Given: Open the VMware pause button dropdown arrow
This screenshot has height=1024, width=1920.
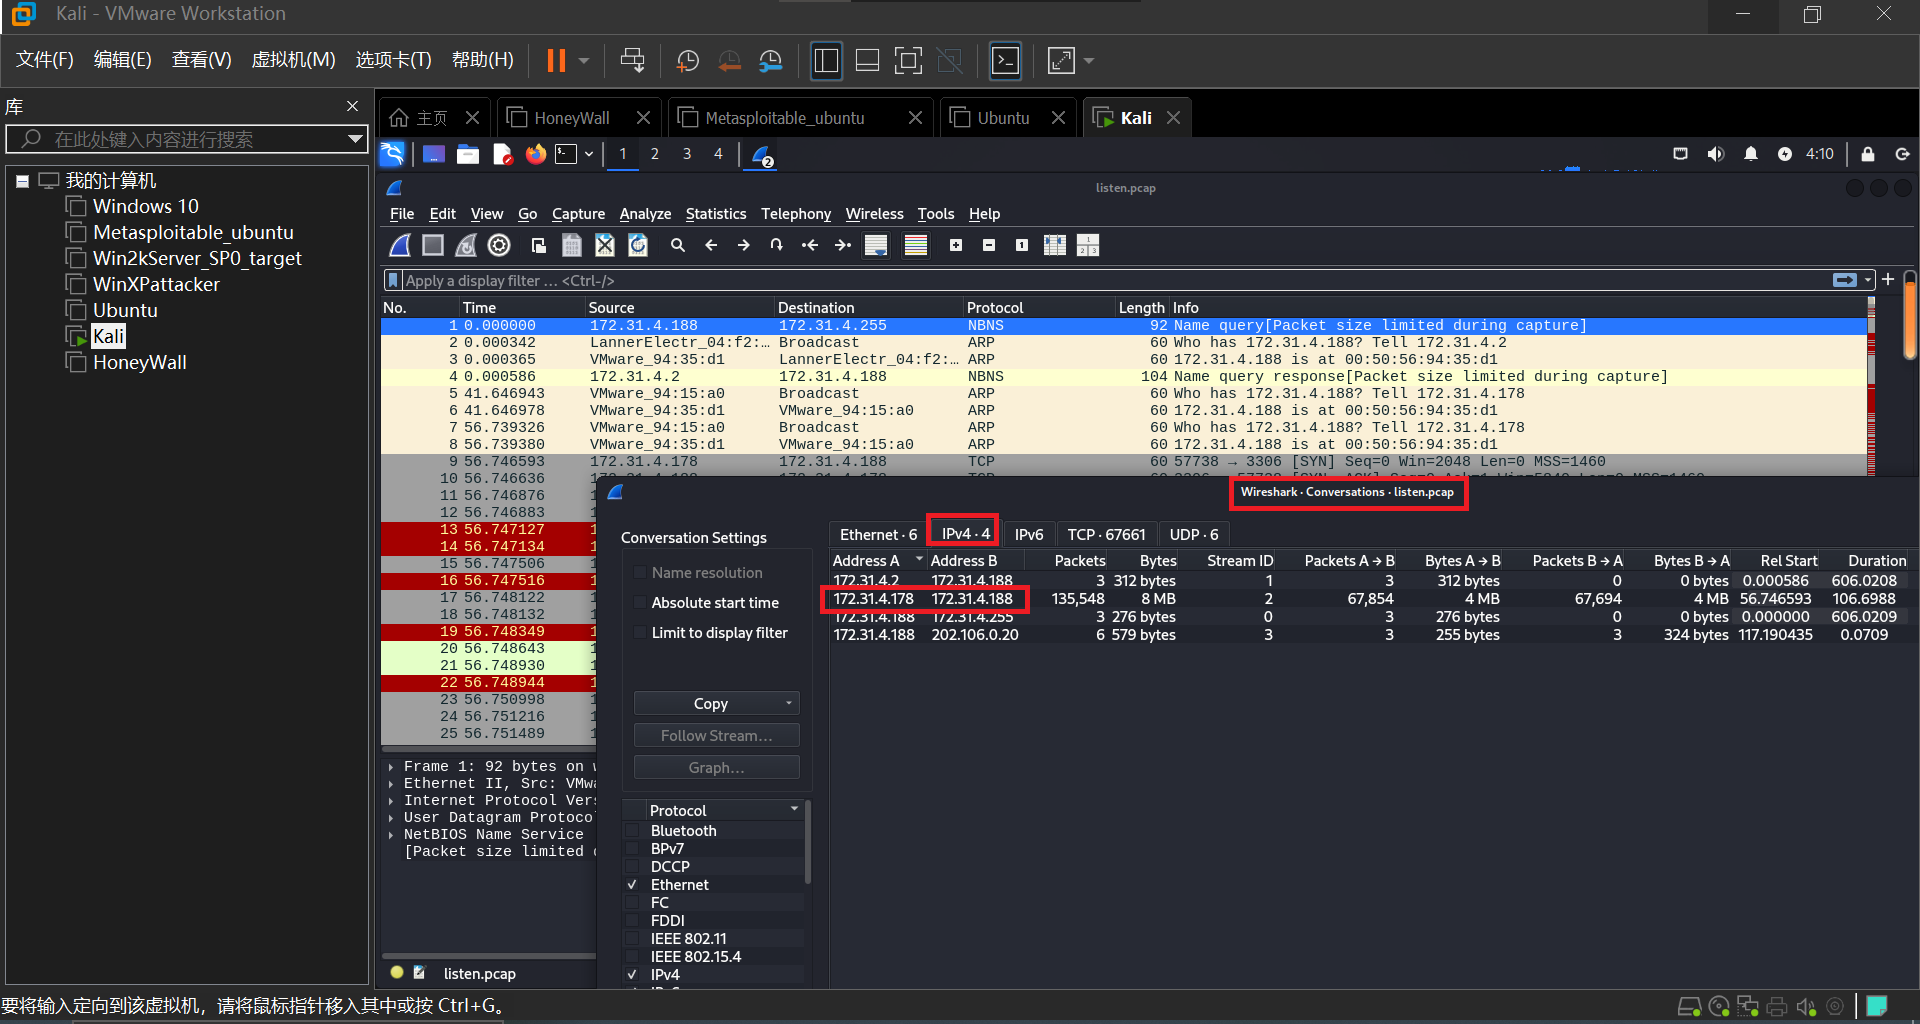Looking at the screenshot, I should tap(584, 61).
